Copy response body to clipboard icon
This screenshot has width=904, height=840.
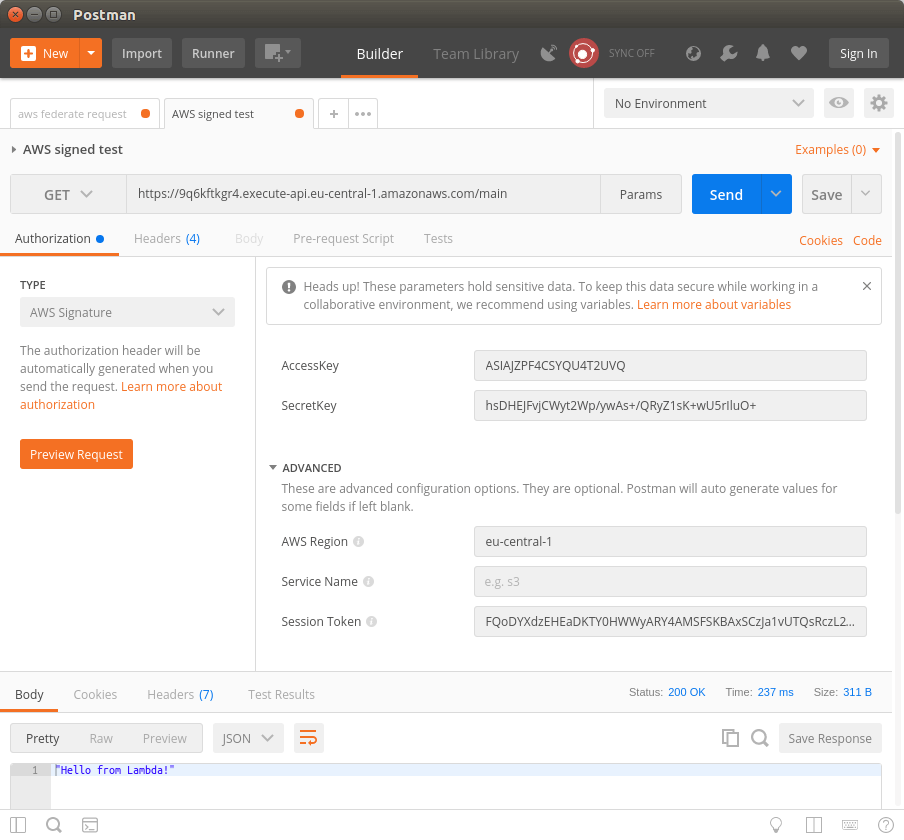coord(730,738)
